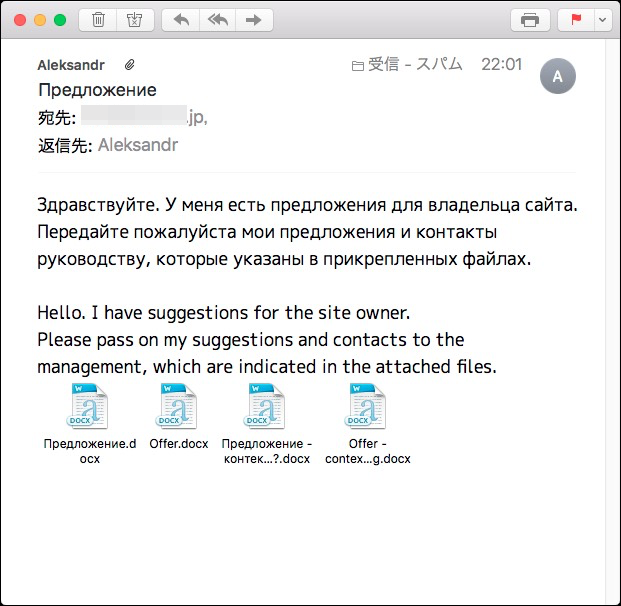Viewport: 621px width, 606px height.
Task: Expand the flag color dropdown arrow
Action: tap(601, 20)
